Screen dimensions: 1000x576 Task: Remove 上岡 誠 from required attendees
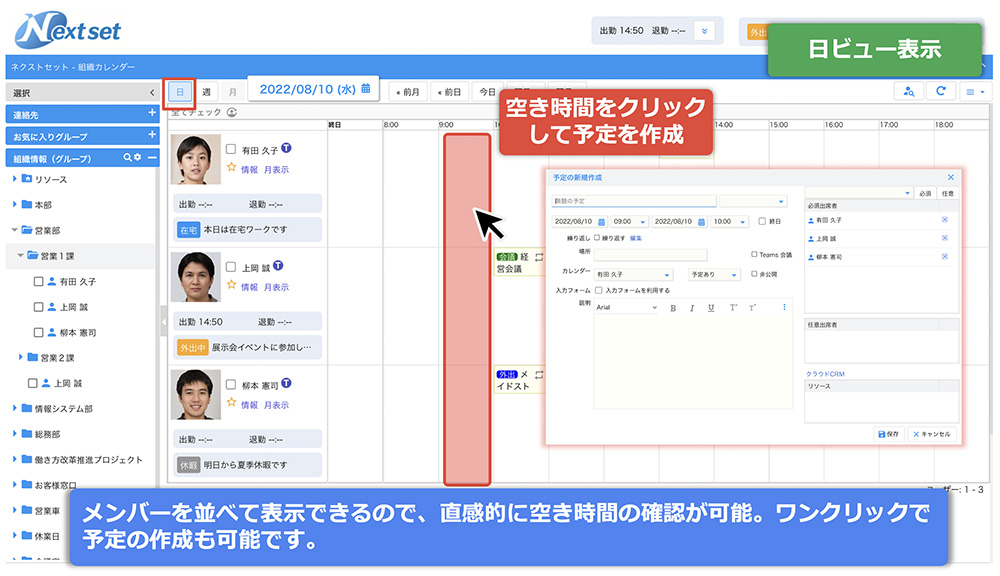(x=945, y=239)
